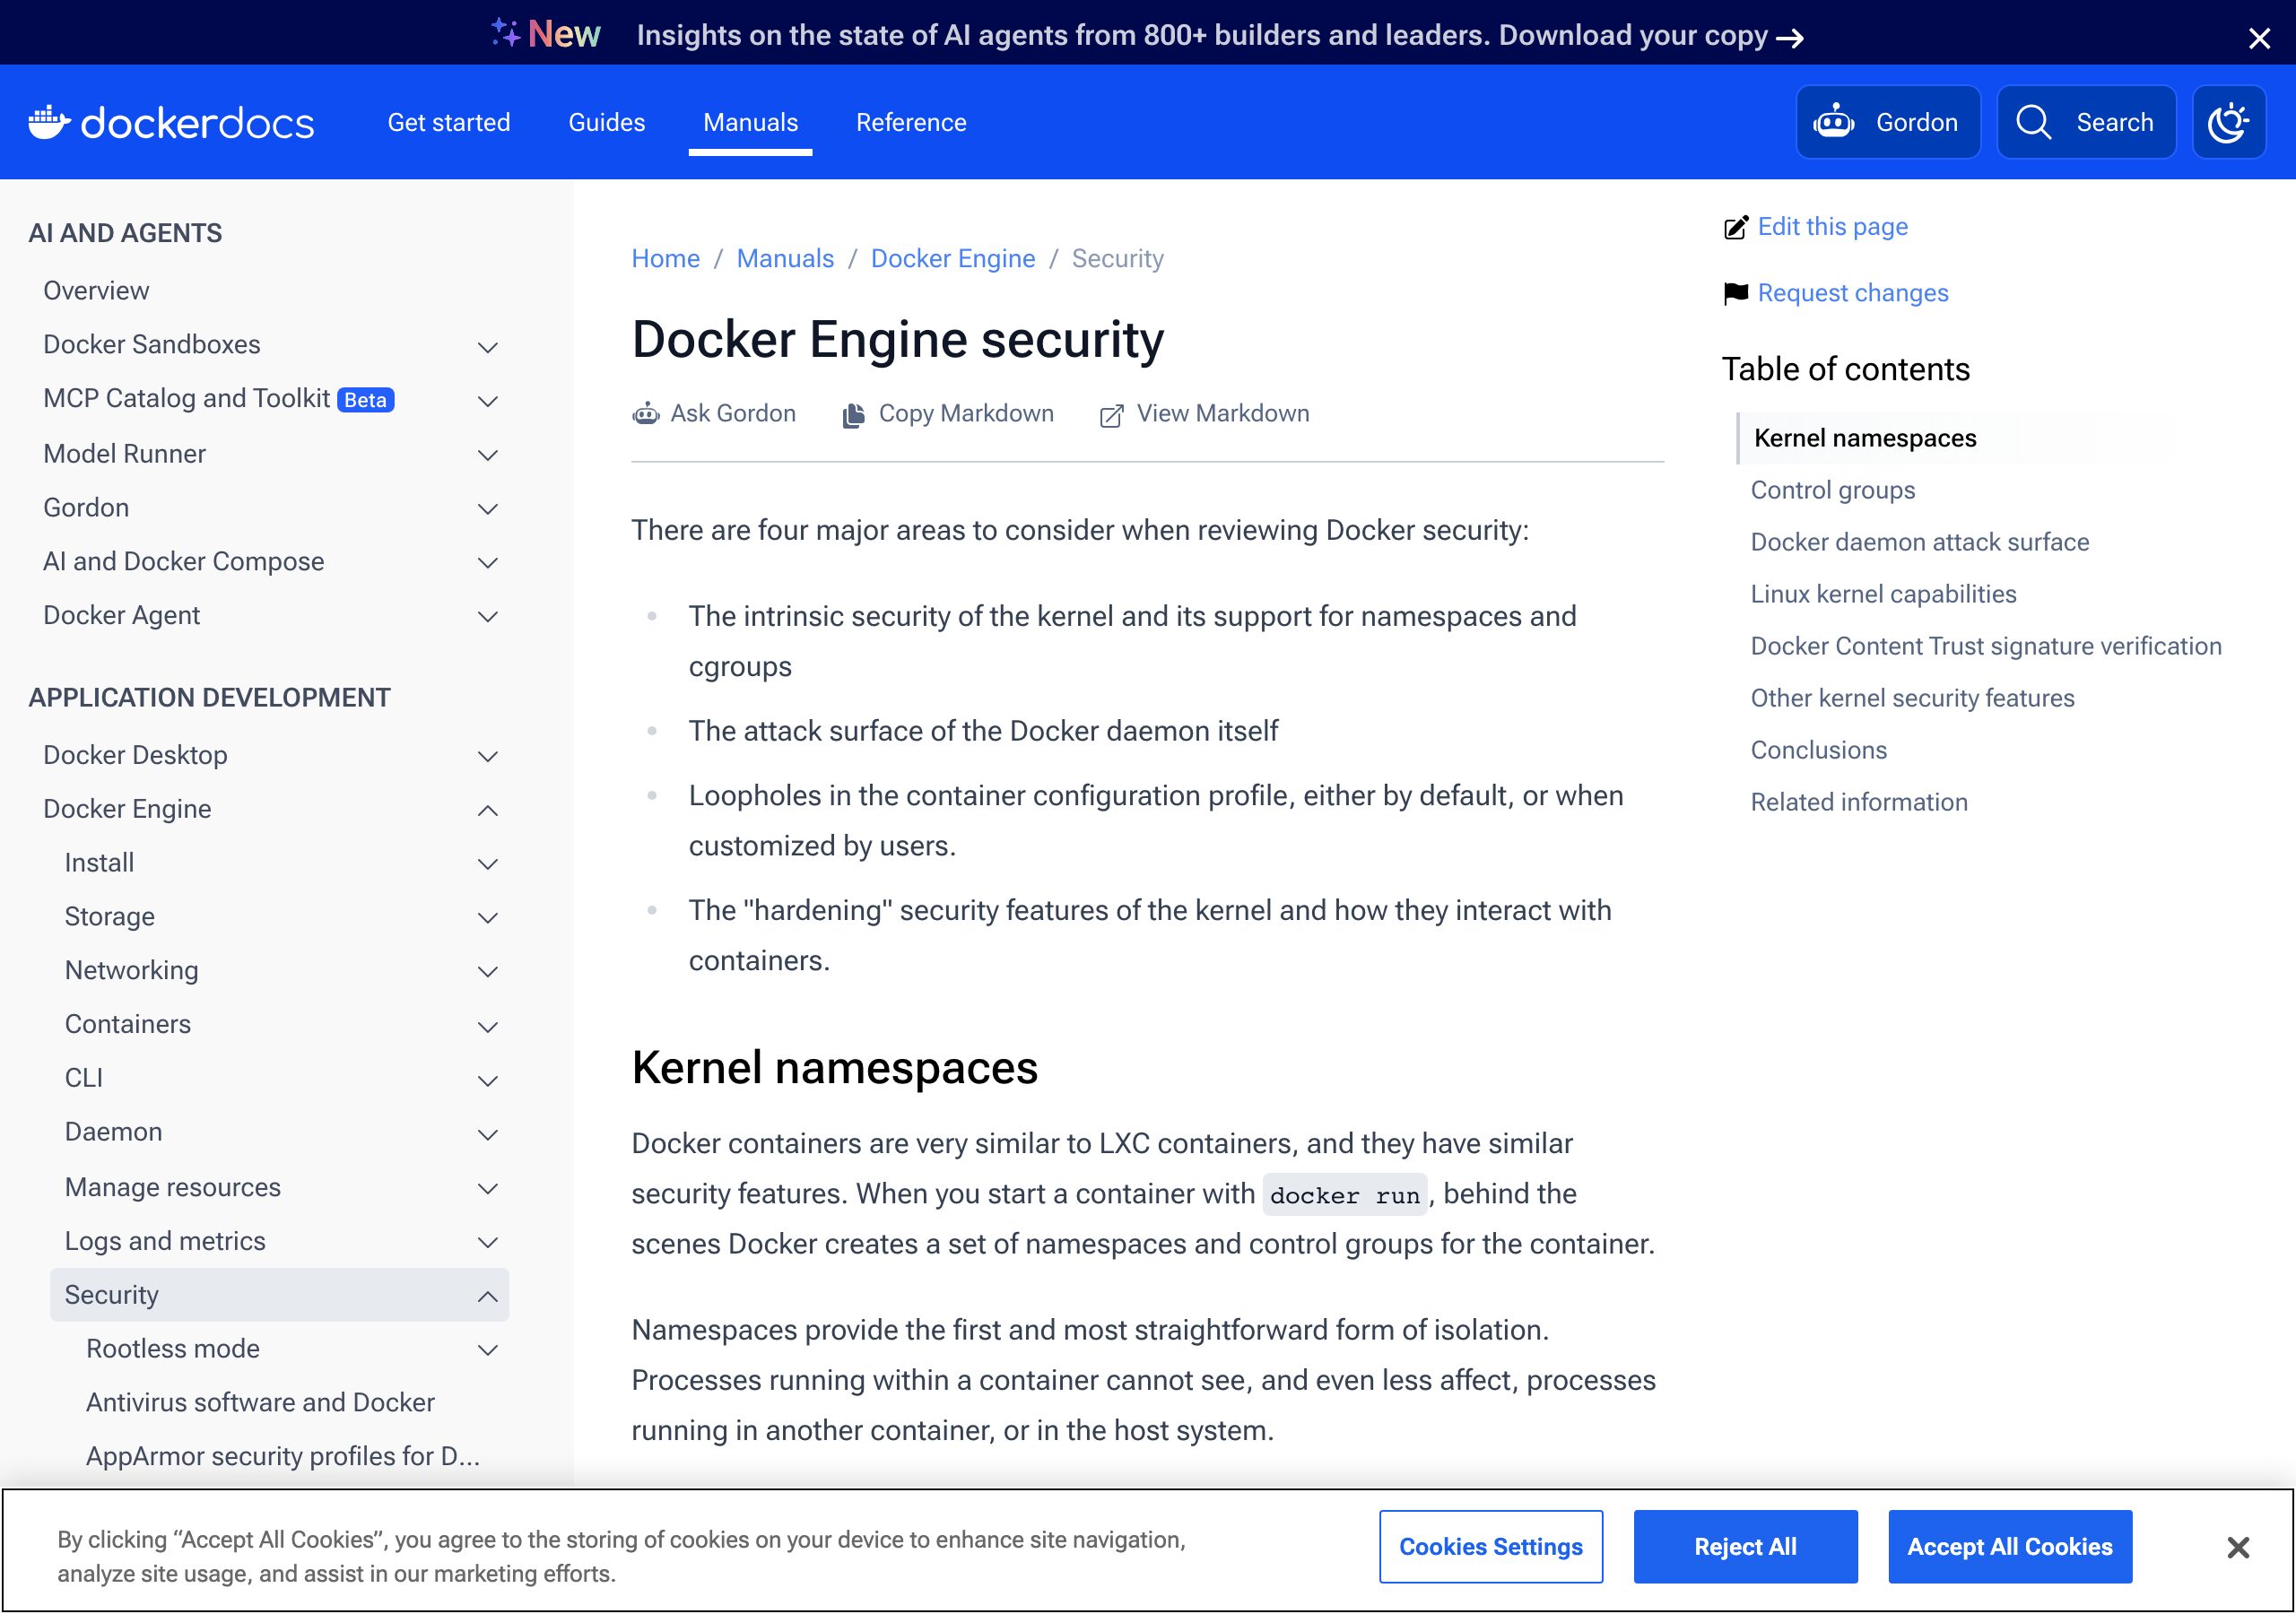This screenshot has width=2296, height=1614.
Task: Toggle dark mode theme icon
Action: (2228, 122)
